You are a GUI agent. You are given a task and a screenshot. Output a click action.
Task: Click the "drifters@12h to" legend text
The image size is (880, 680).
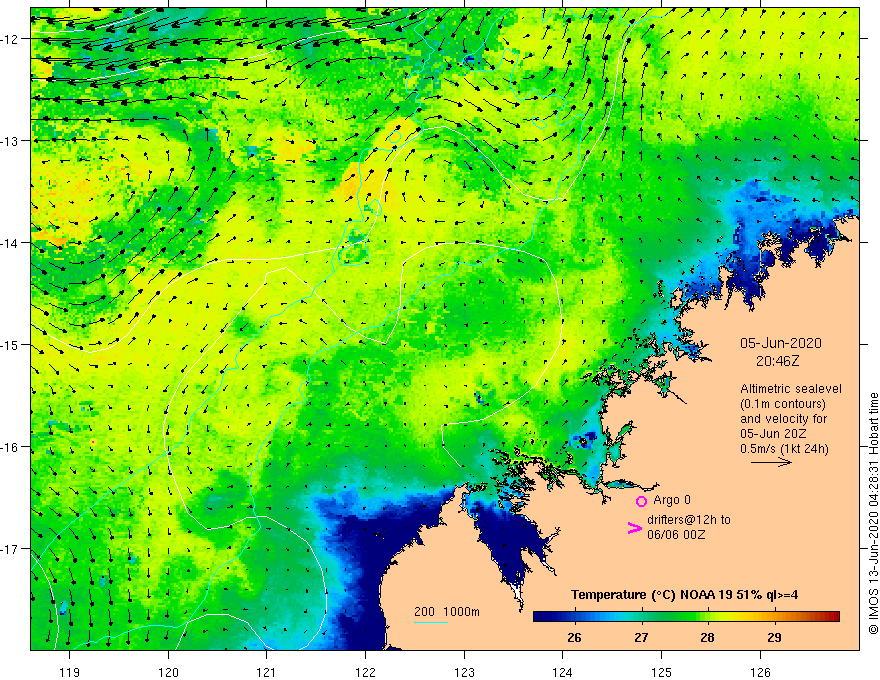[689, 520]
